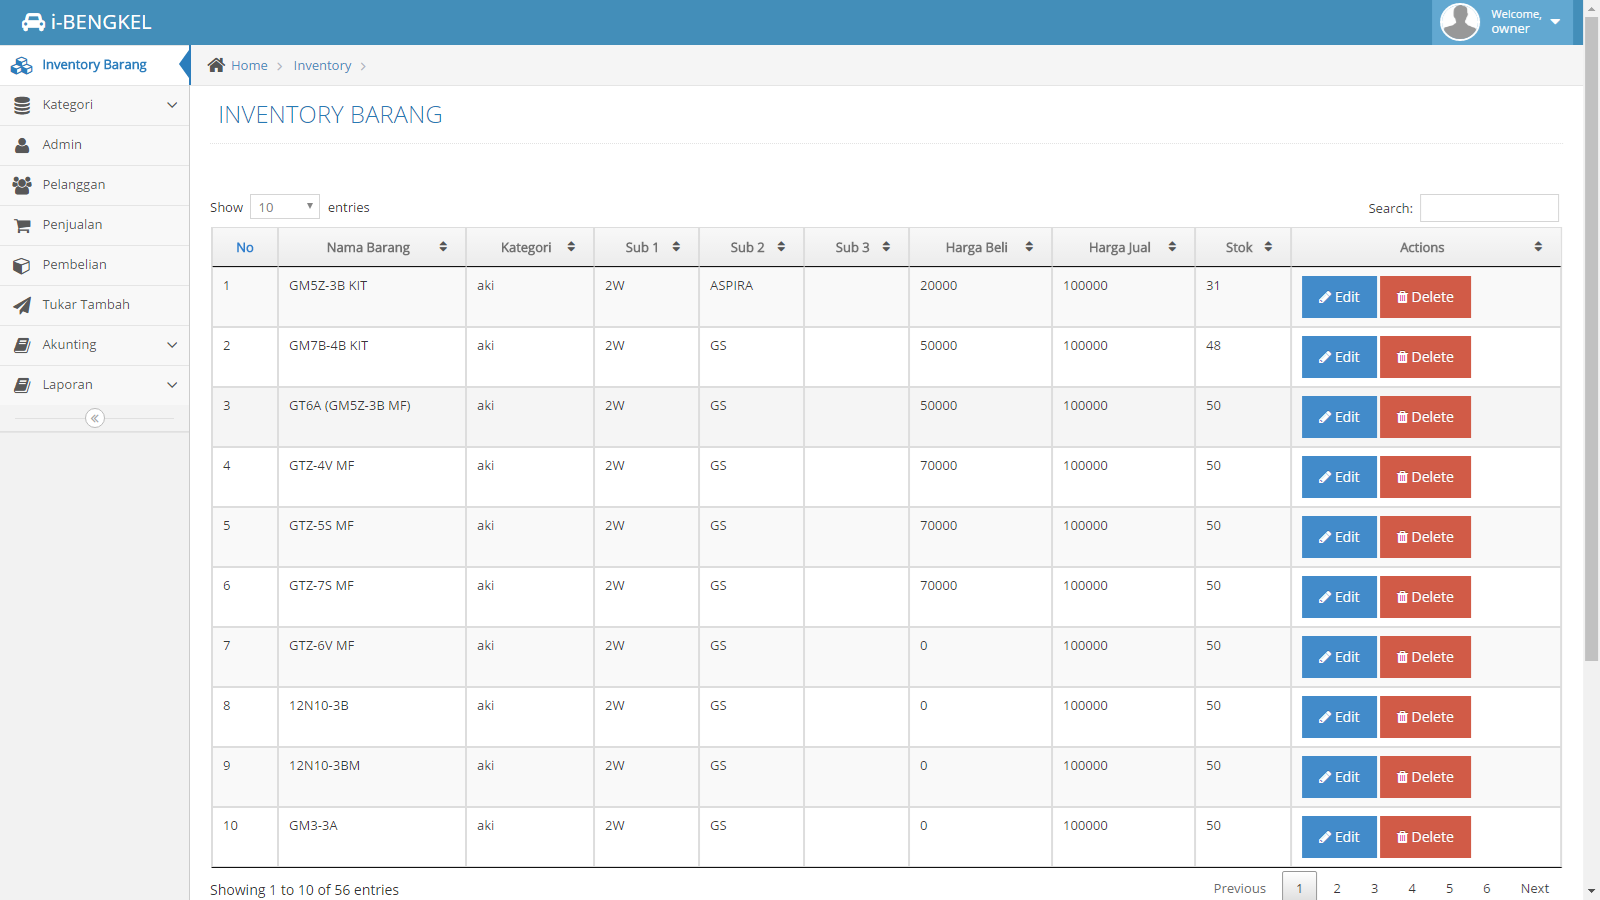Click the owner avatar picture
The height and width of the screenshot is (900, 1600).
[x=1459, y=22]
